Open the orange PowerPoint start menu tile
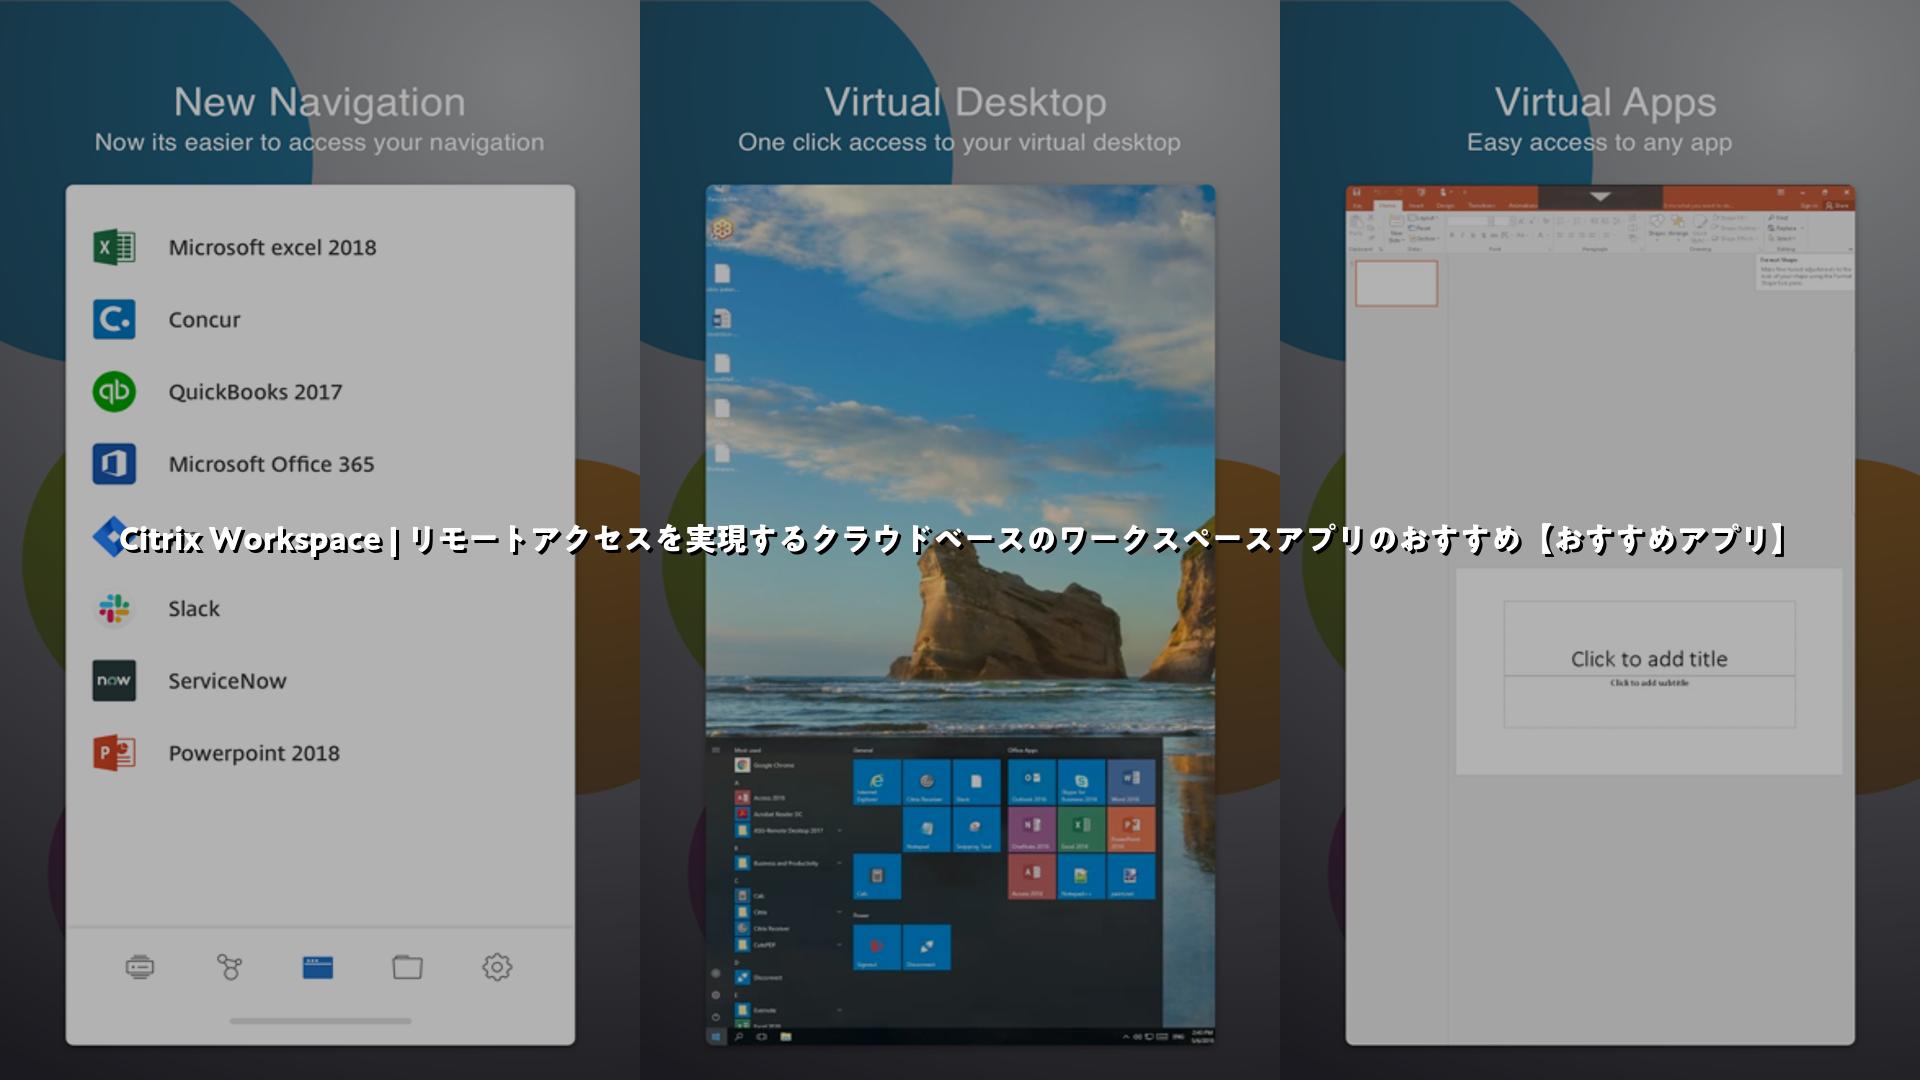 pyautogui.click(x=1131, y=830)
